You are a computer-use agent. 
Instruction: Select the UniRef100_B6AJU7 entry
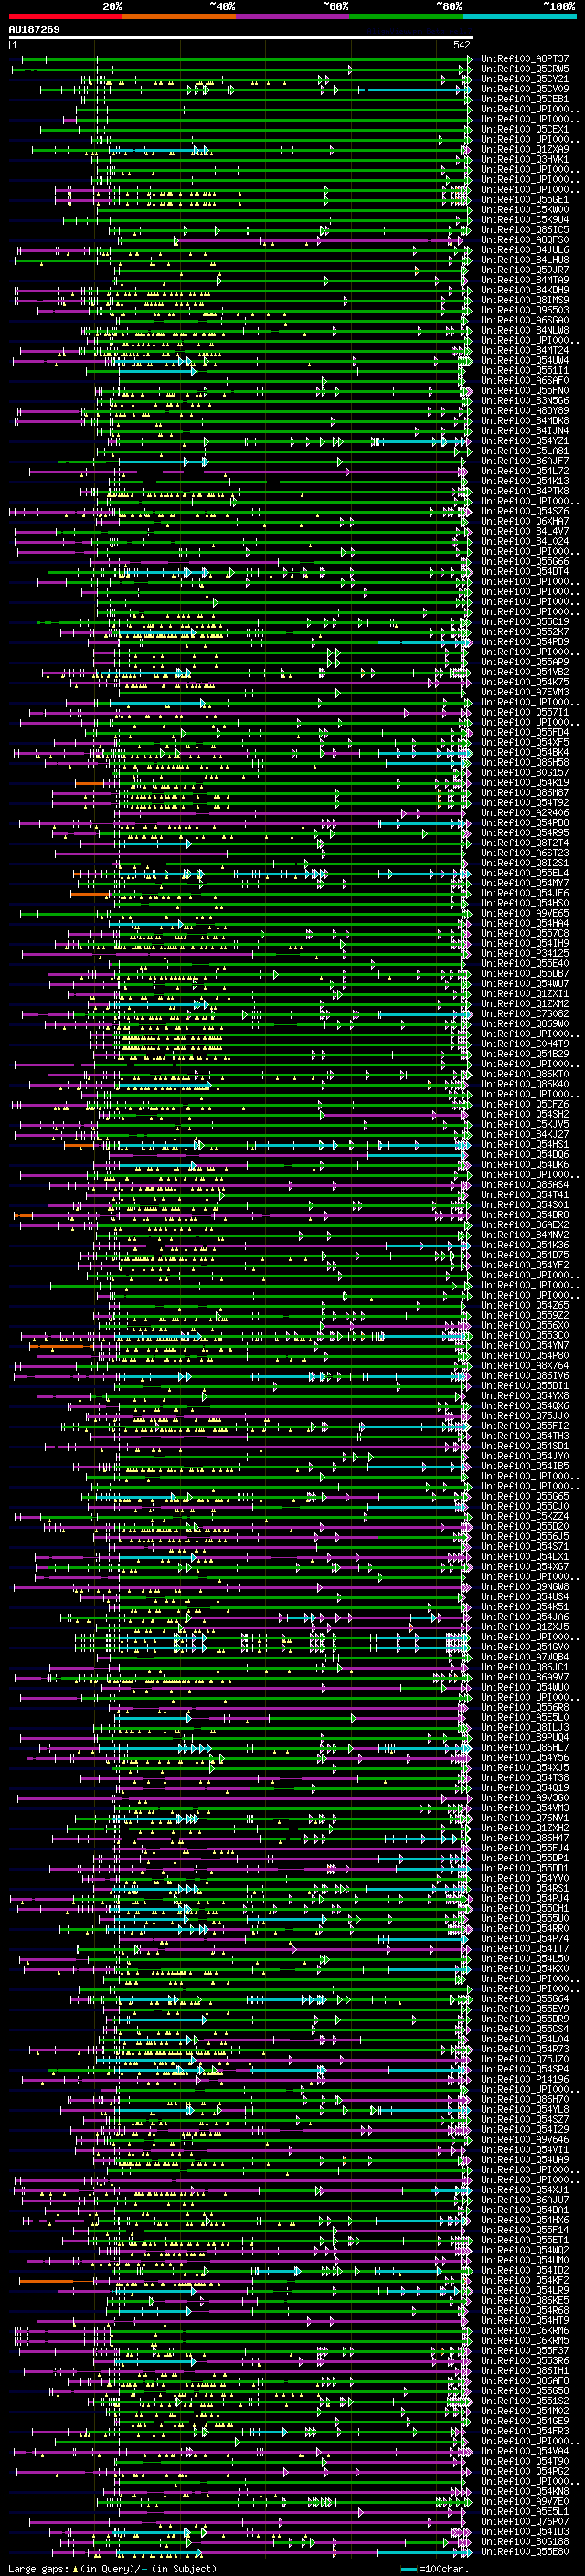pos(525,2200)
